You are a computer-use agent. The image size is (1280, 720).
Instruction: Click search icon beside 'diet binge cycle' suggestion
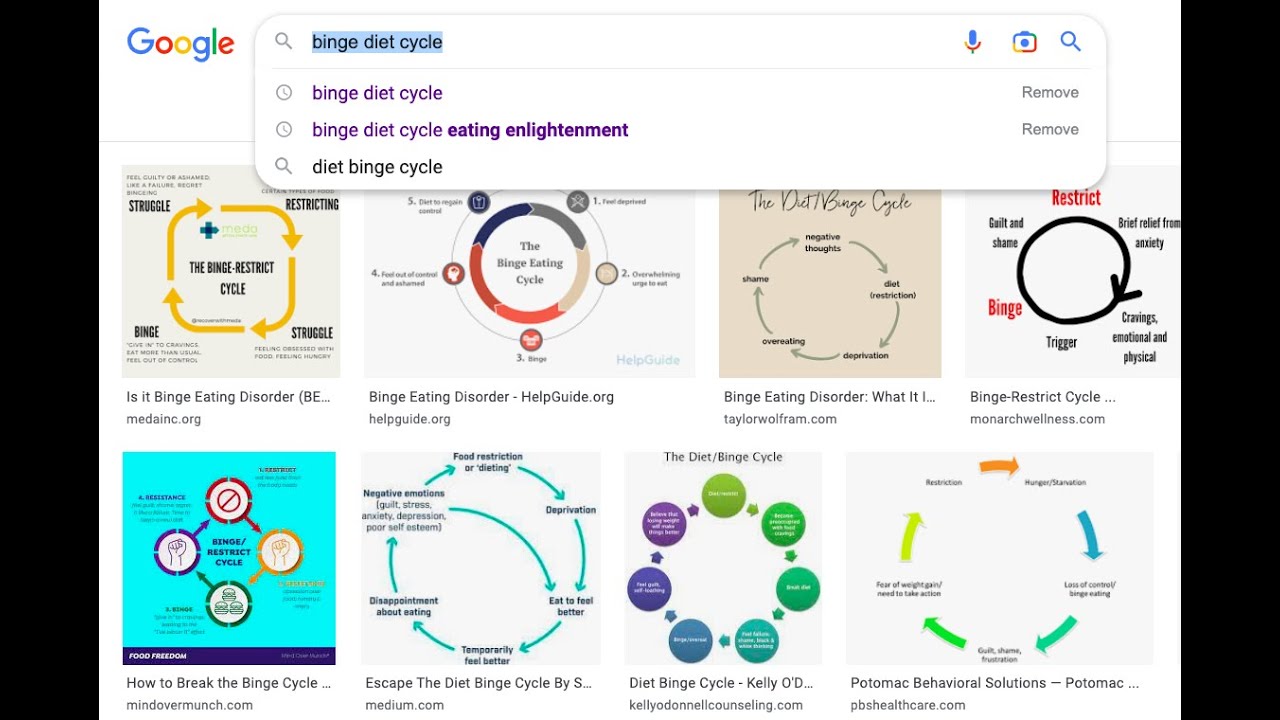pos(284,167)
